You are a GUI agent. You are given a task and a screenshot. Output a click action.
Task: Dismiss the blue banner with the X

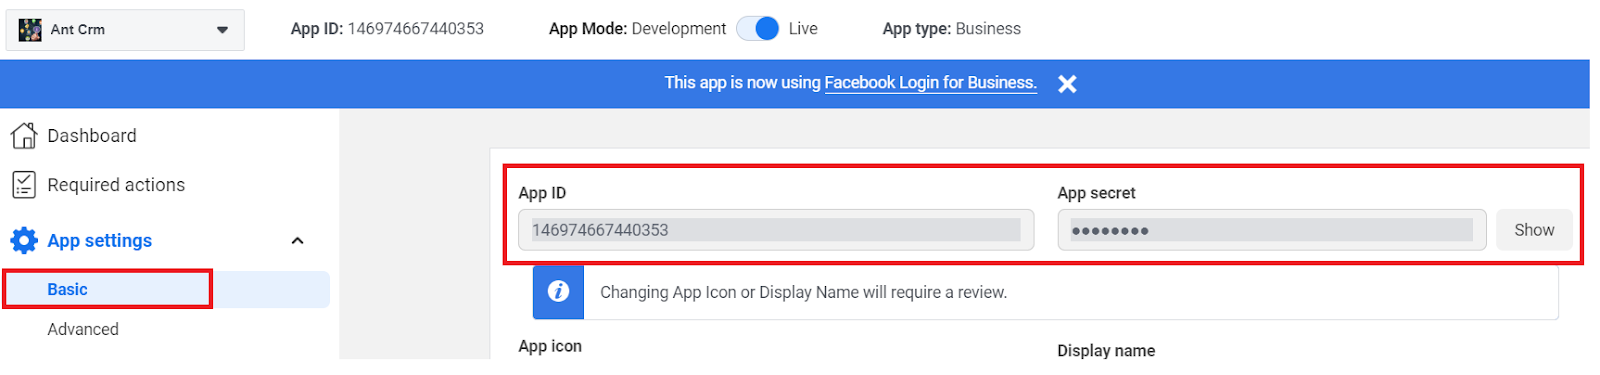[x=1067, y=84]
